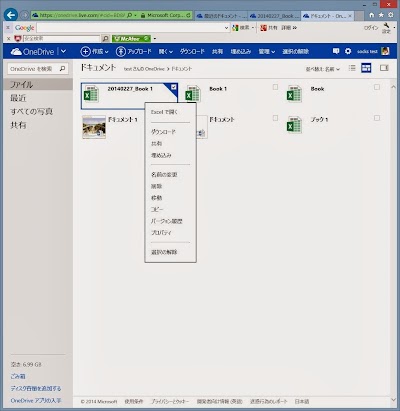Switch to thumbnails tile view icon

[366, 68]
